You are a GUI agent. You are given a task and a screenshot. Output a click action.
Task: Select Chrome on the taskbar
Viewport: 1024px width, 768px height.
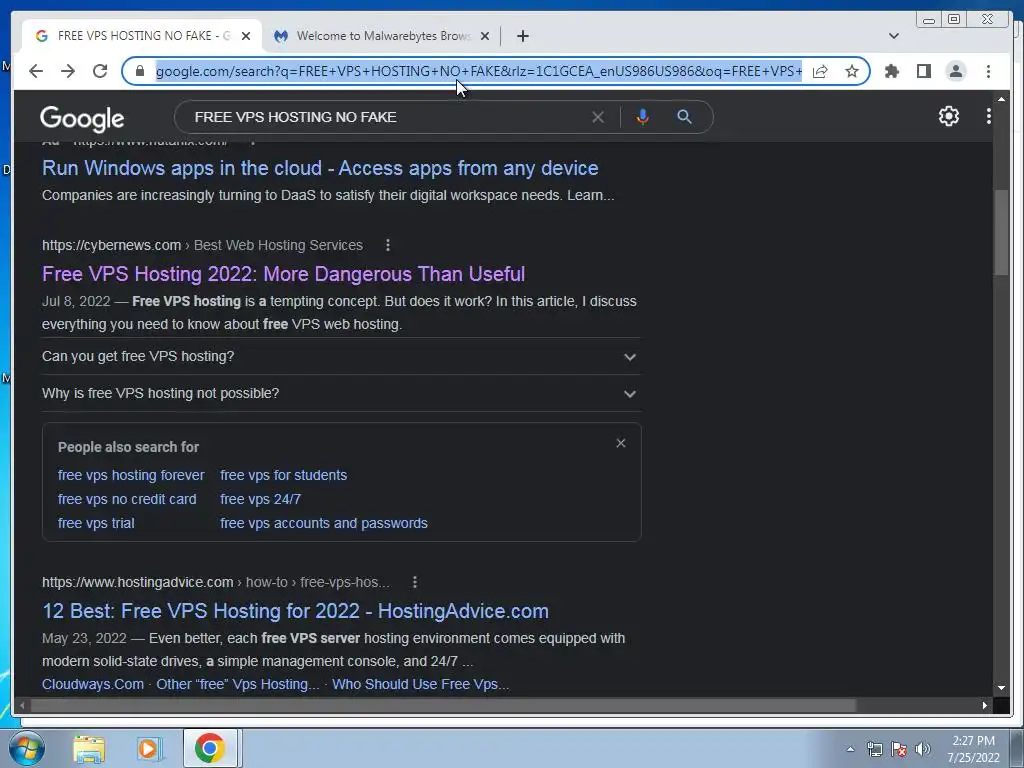click(x=210, y=748)
